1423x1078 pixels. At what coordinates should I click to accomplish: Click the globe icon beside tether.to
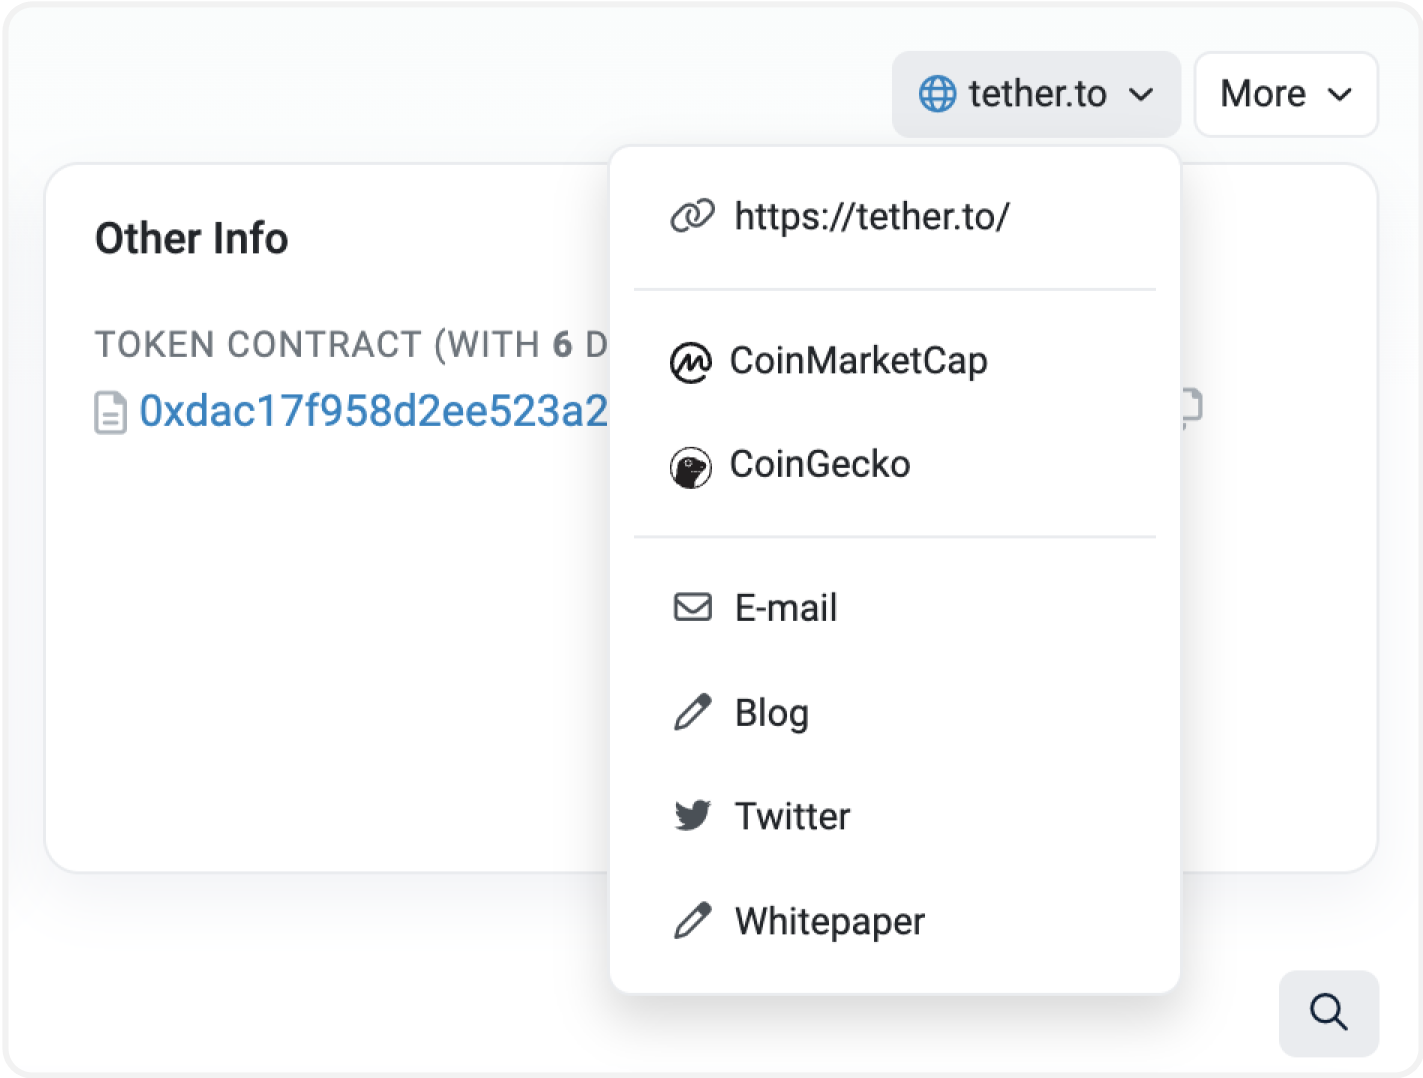coord(937,94)
